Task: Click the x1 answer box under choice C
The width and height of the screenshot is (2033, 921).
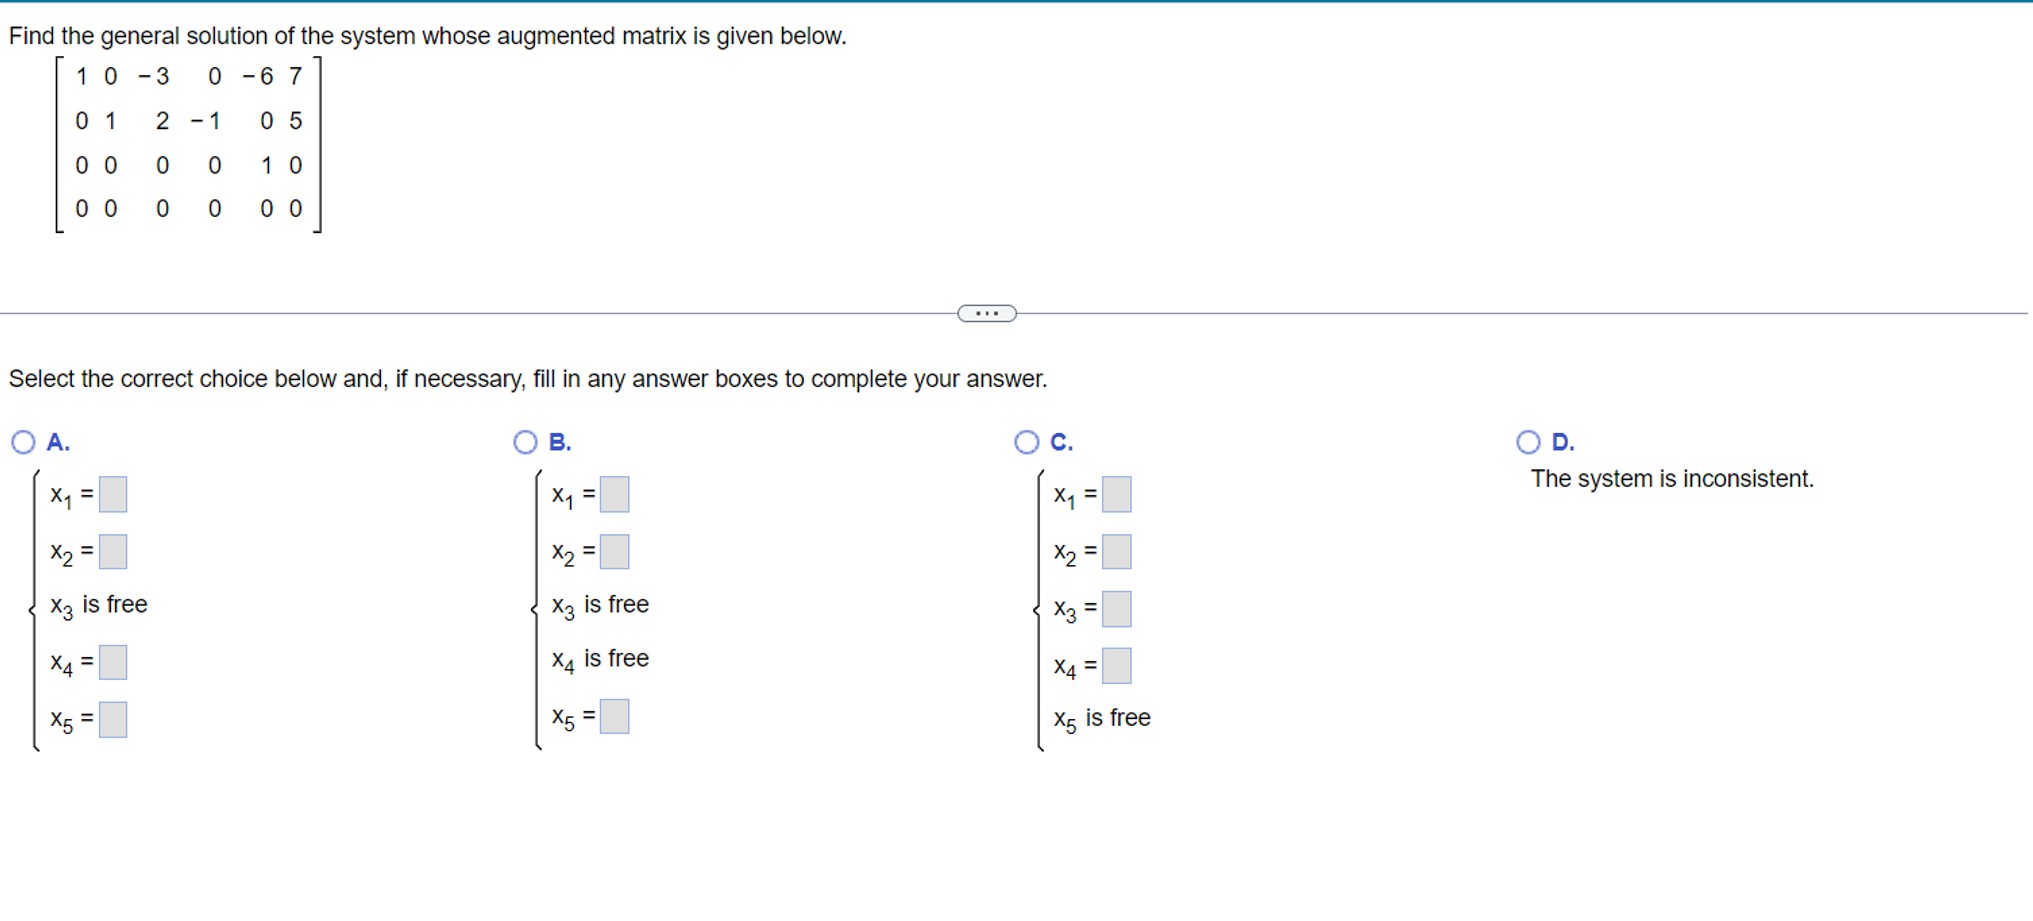Action: point(1117,495)
